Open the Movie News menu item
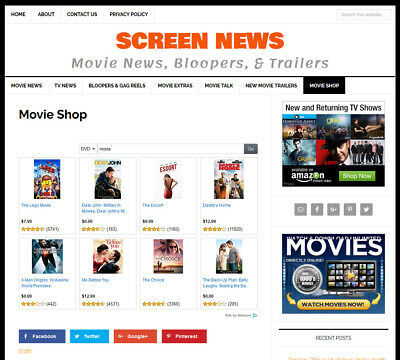 tap(27, 86)
